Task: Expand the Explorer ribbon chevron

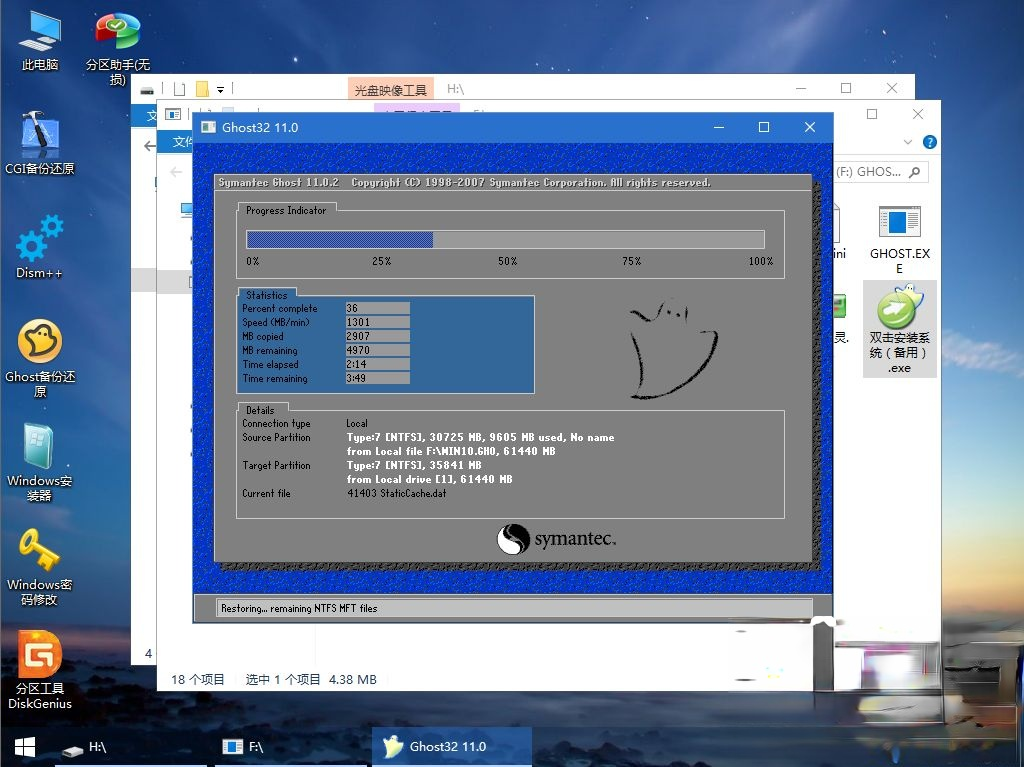Action: pos(906,142)
